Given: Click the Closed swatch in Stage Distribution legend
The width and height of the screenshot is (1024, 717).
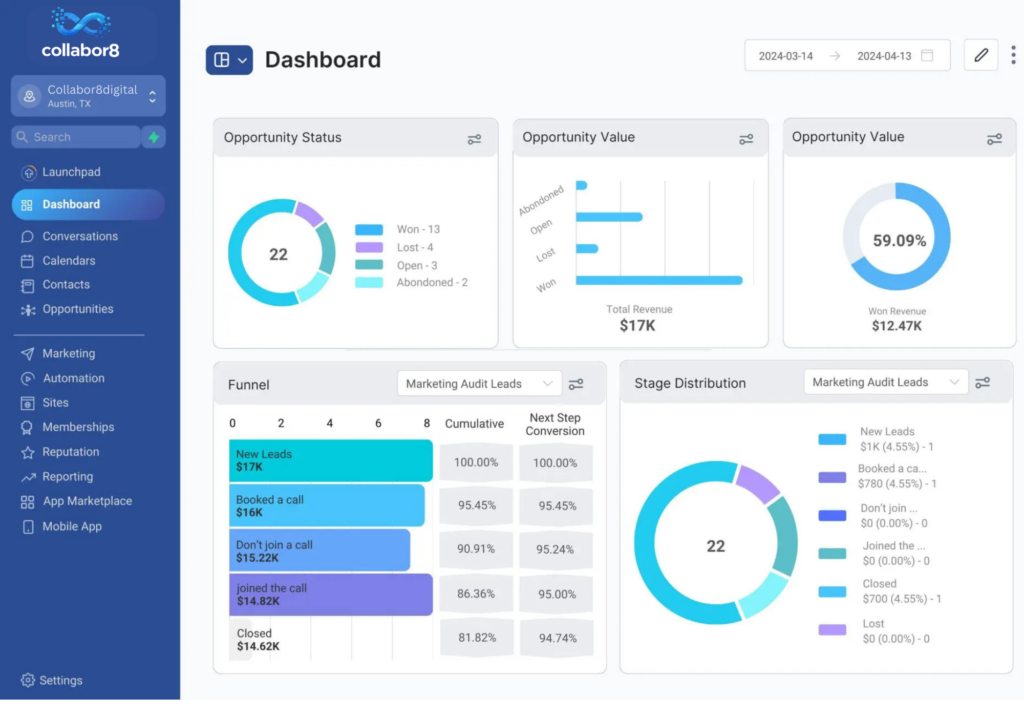Looking at the screenshot, I should 832,592.
